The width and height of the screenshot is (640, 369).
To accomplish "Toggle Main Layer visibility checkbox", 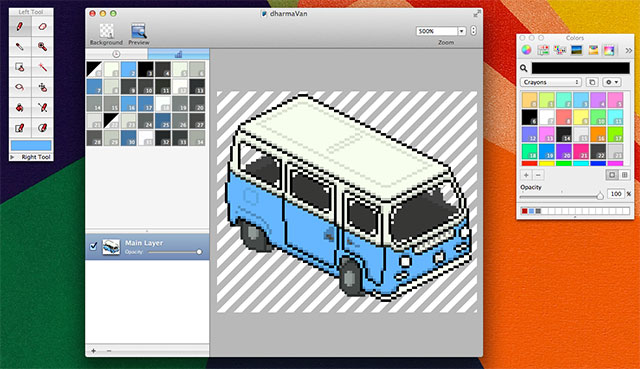I will click(93, 246).
